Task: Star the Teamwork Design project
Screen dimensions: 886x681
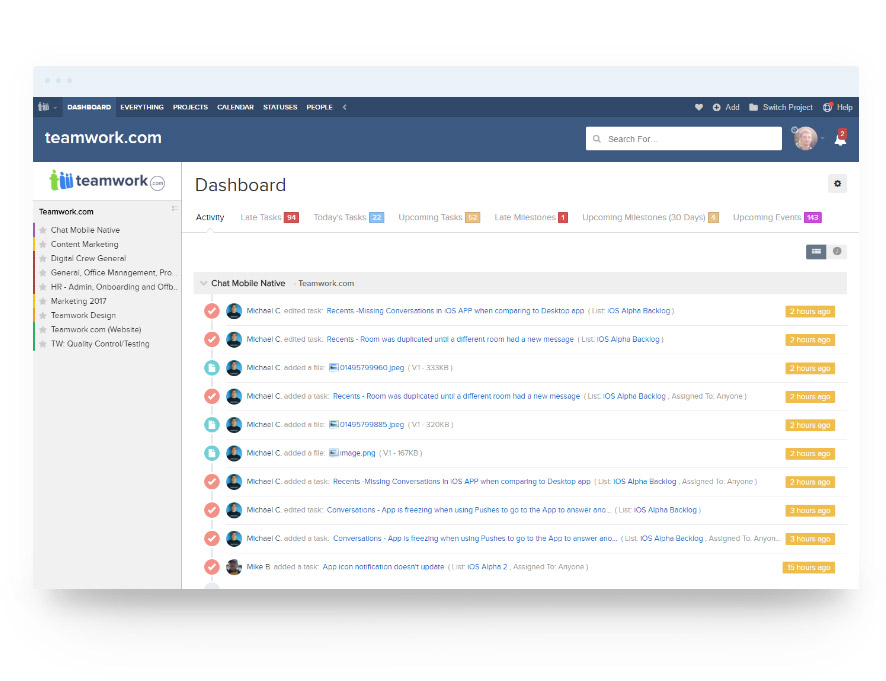Action: [x=43, y=315]
